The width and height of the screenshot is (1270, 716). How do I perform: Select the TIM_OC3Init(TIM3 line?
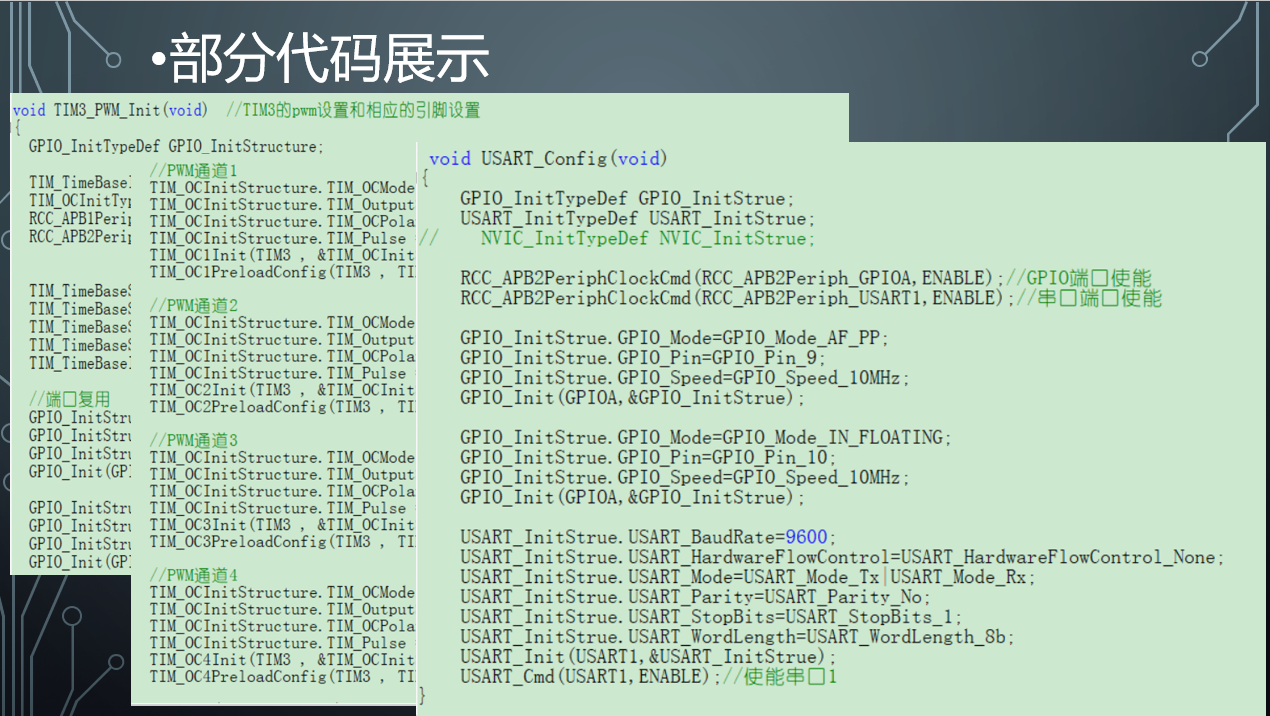[282, 525]
